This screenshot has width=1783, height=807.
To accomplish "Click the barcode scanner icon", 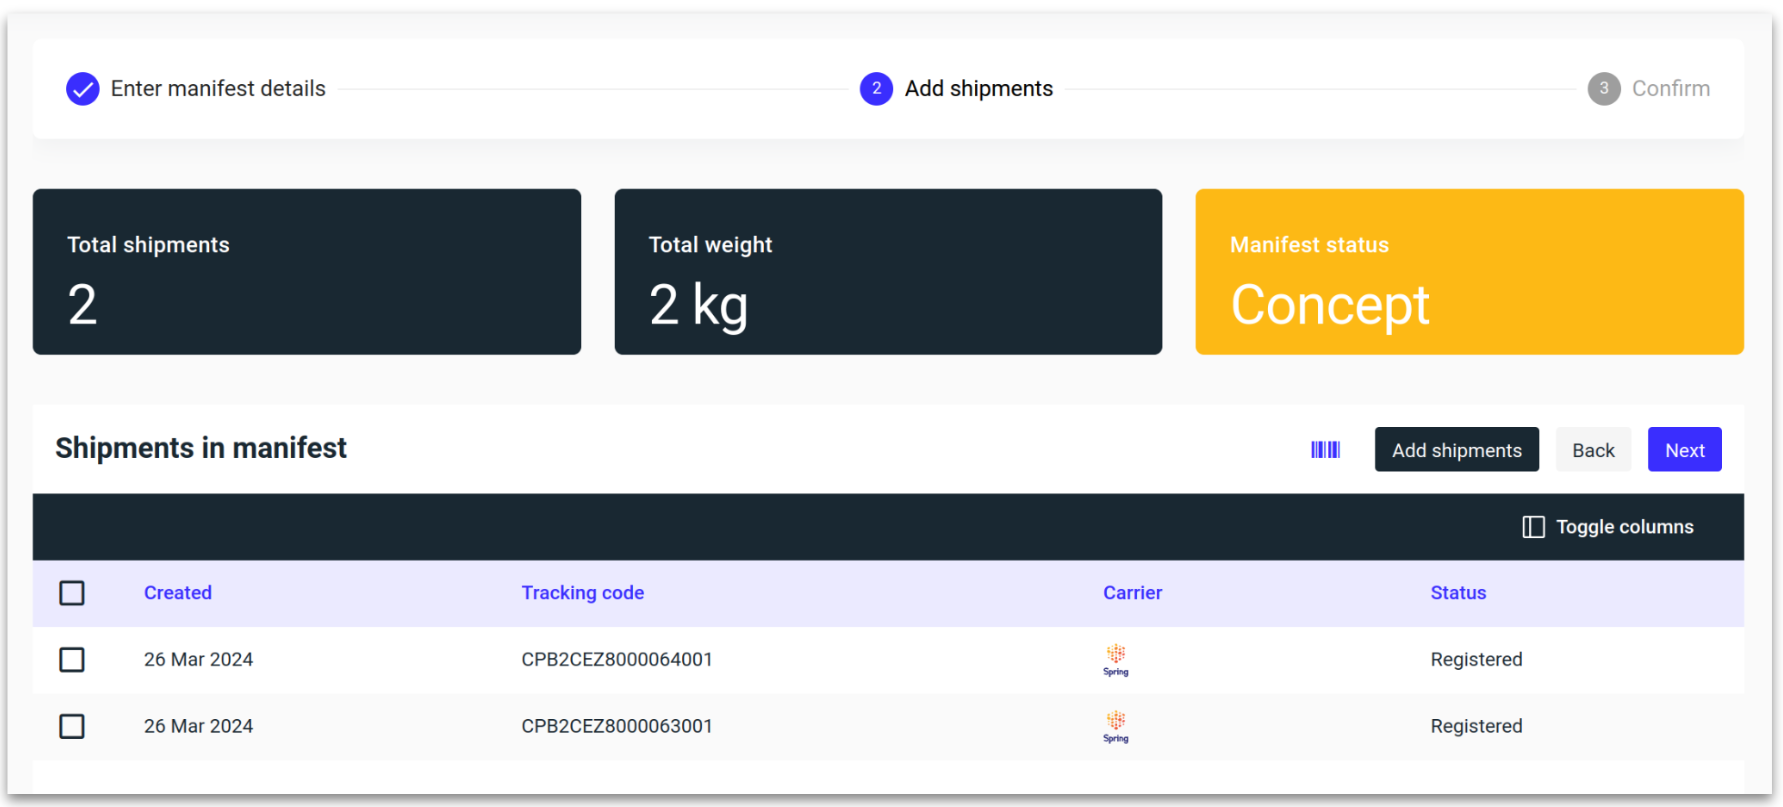I will (x=1325, y=450).
